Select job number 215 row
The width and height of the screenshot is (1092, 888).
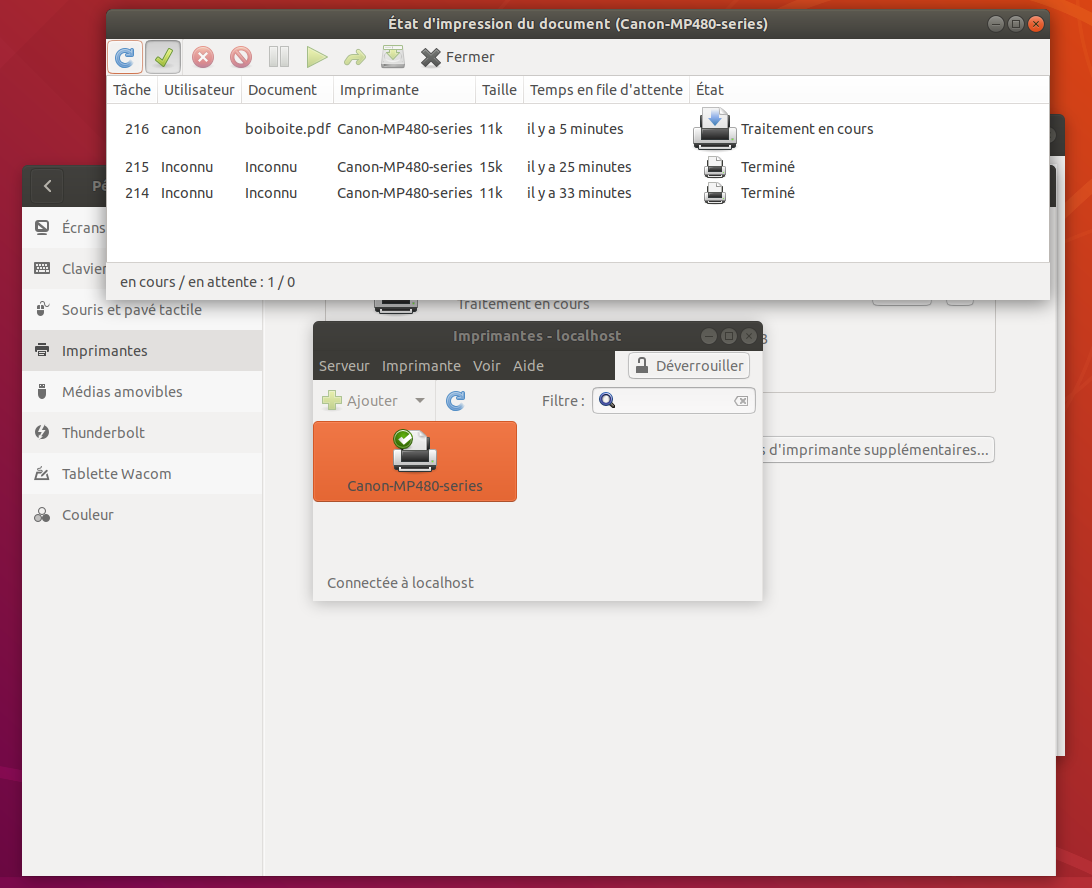(578, 167)
